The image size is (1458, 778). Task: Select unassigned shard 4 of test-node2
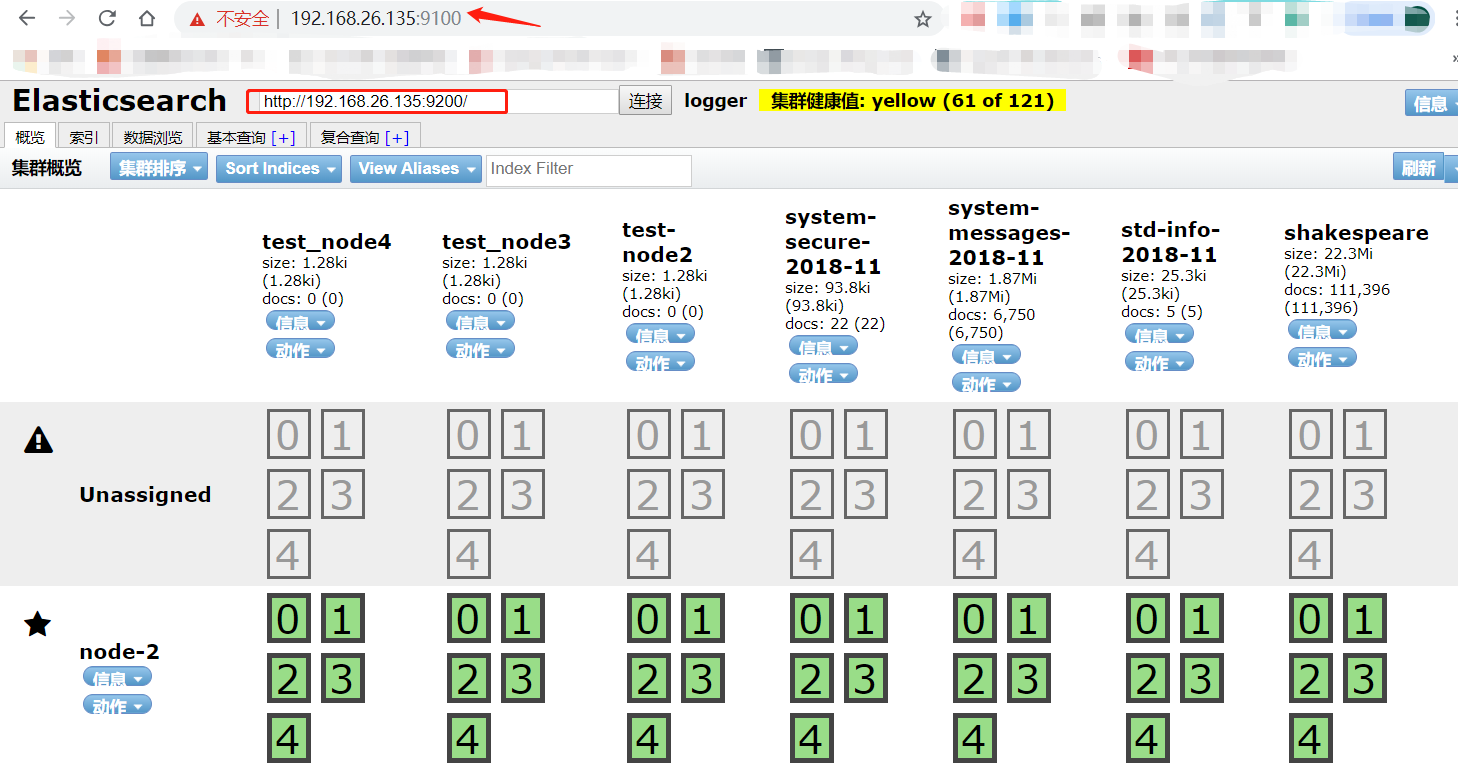(648, 554)
